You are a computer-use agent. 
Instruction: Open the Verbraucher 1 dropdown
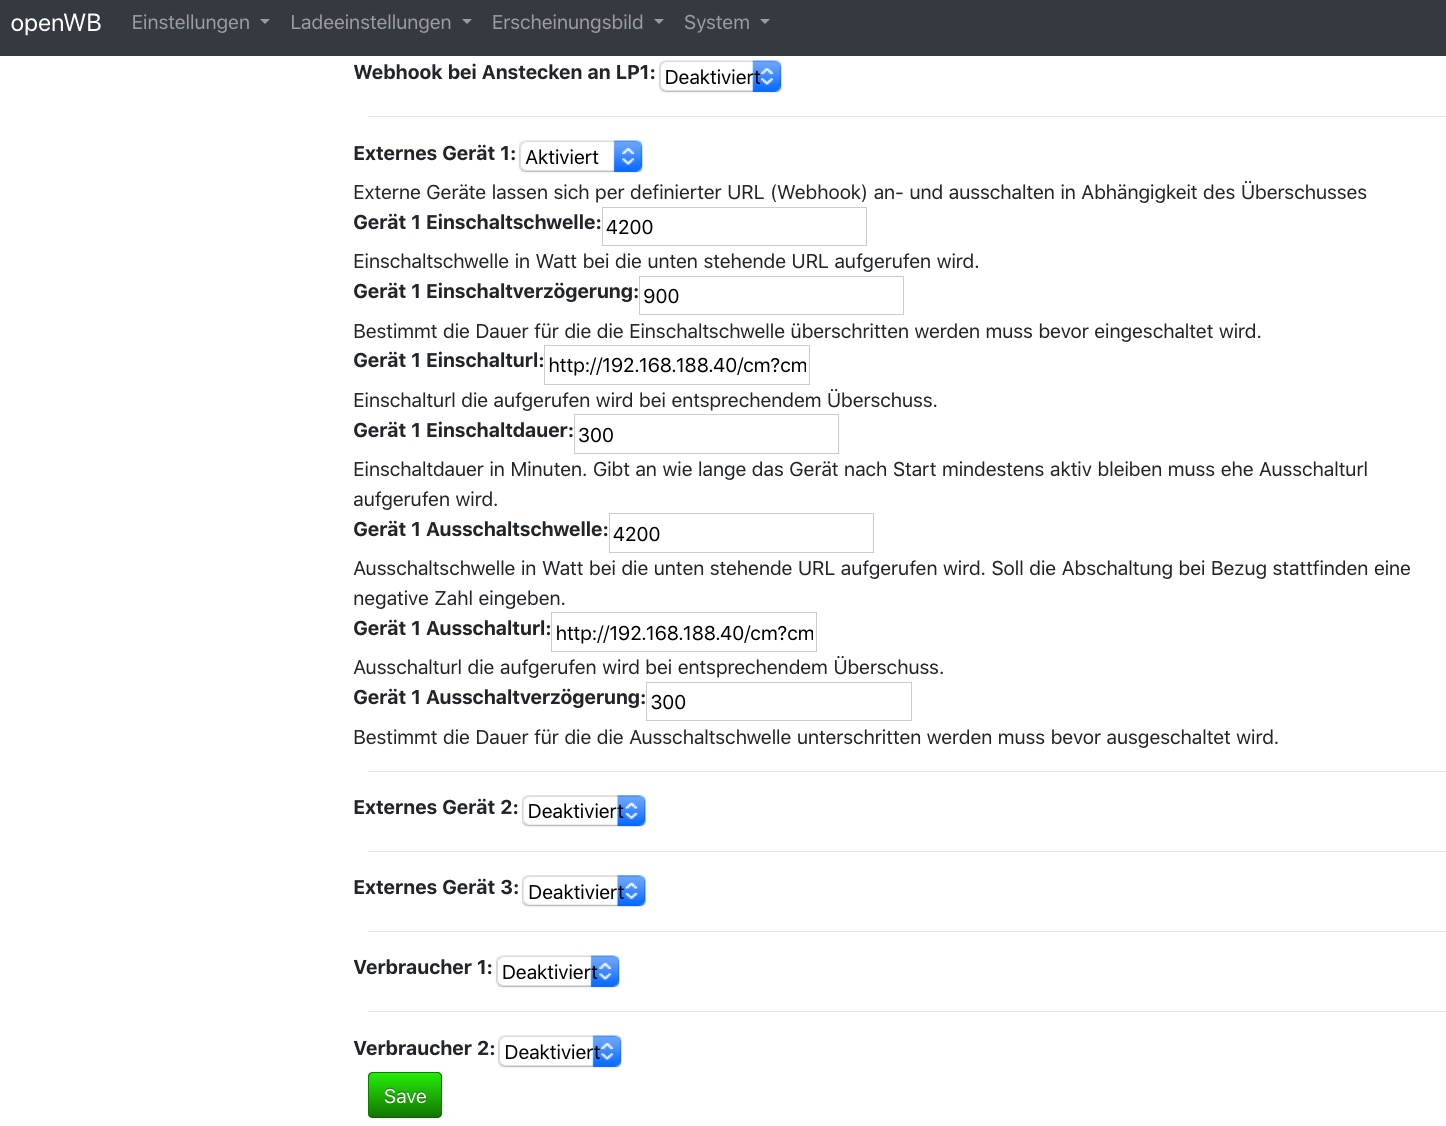tap(558, 972)
